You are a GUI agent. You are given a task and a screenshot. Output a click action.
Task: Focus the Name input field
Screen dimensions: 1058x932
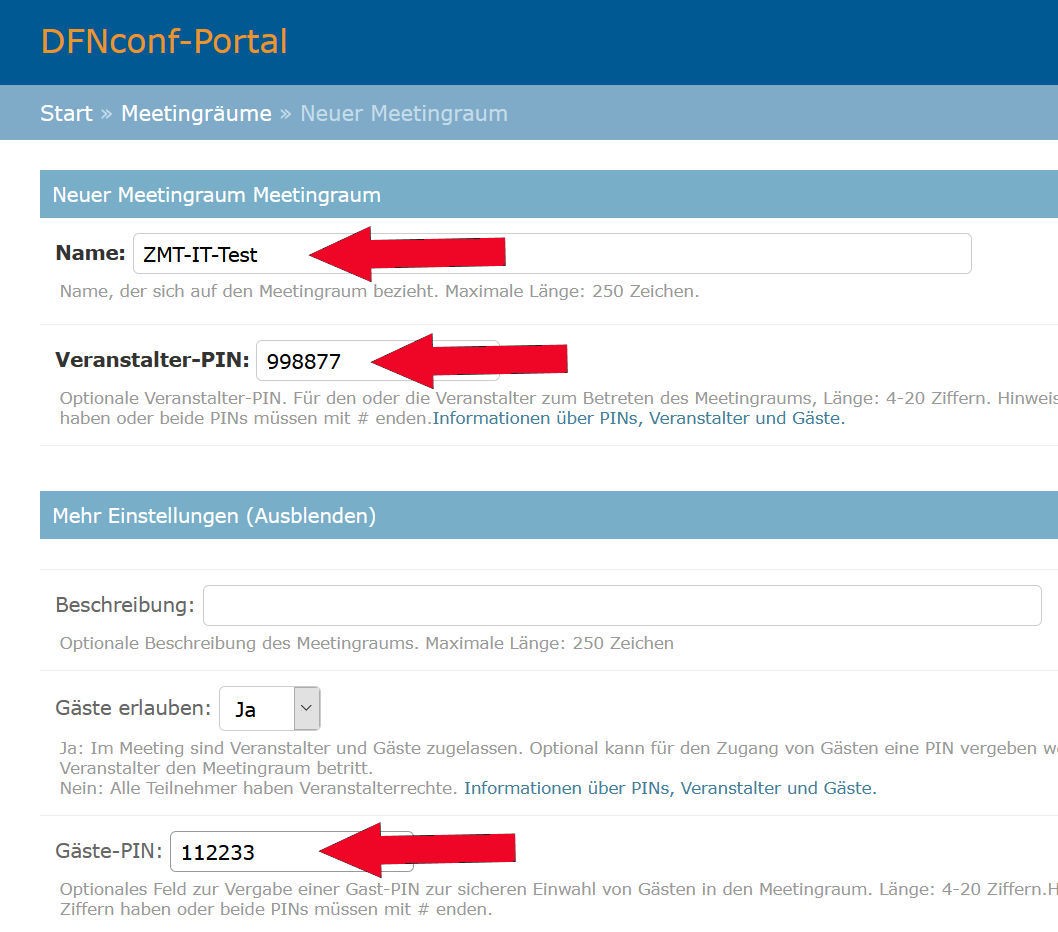(552, 254)
